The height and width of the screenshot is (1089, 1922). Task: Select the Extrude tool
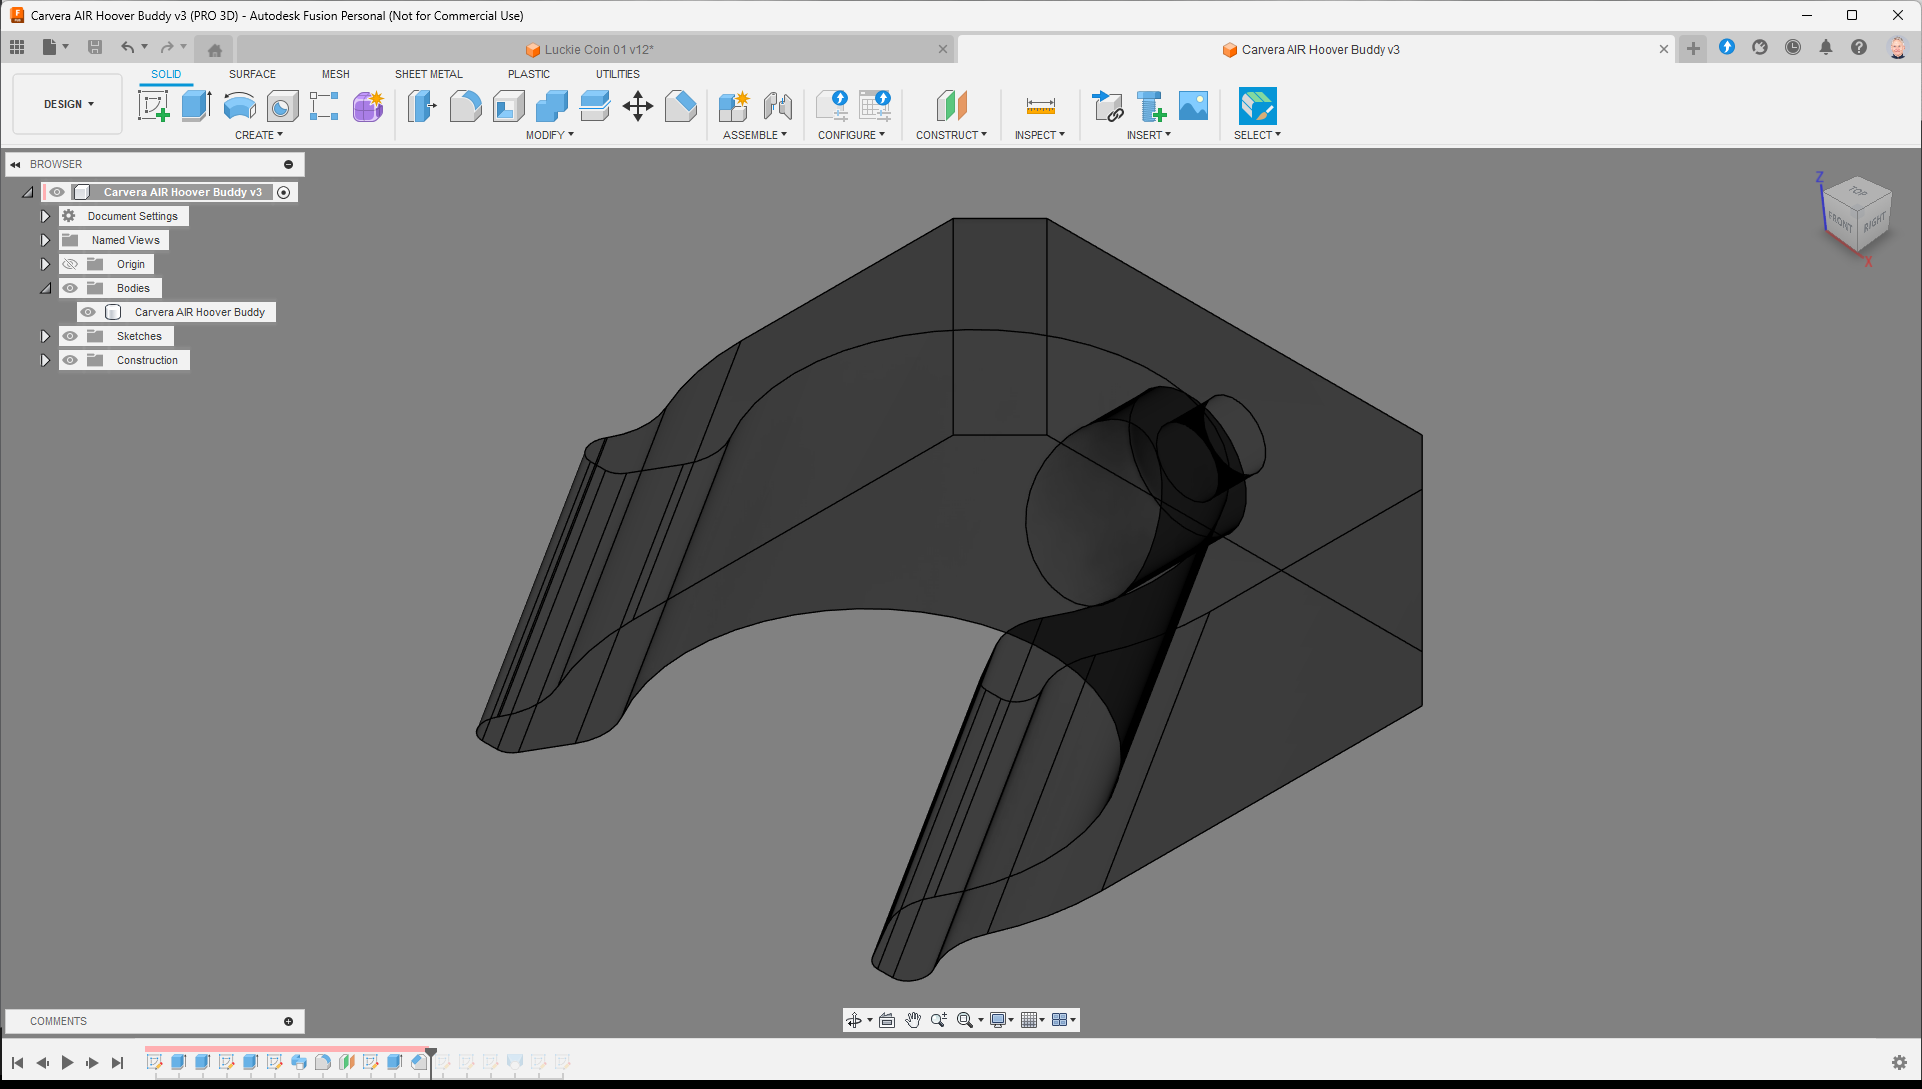coord(196,106)
